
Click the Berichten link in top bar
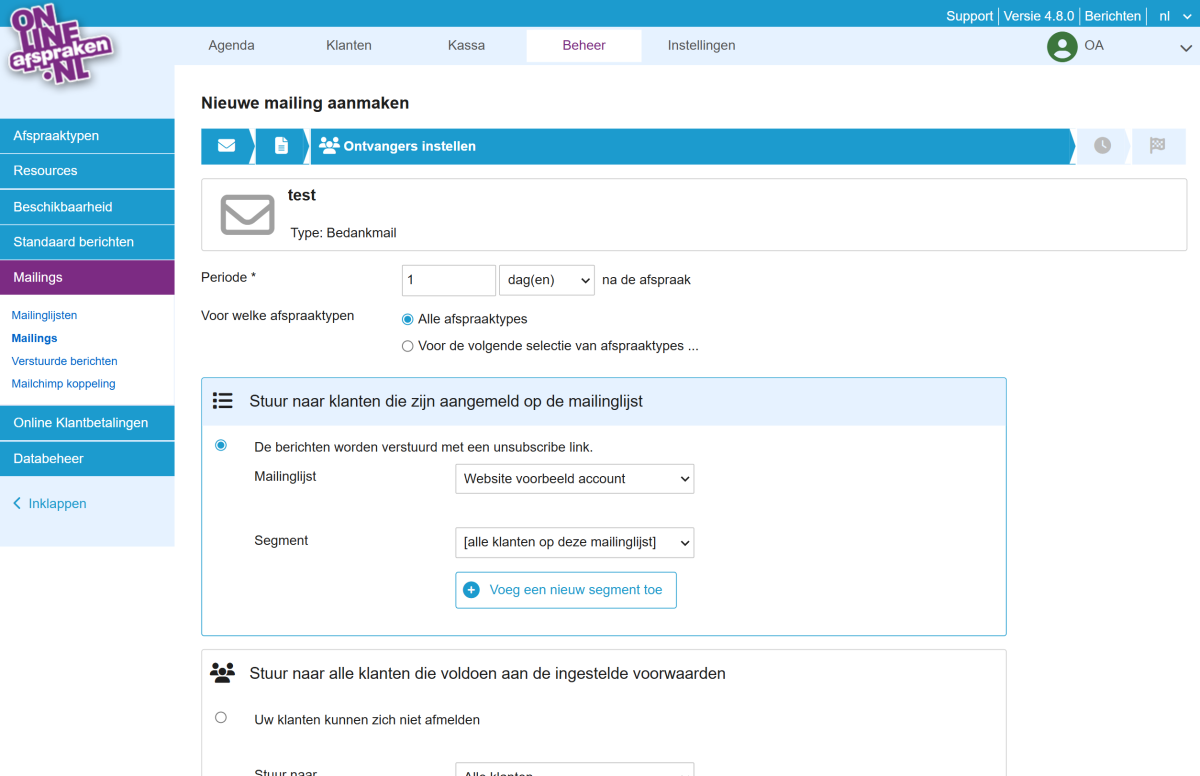pyautogui.click(x=1113, y=16)
